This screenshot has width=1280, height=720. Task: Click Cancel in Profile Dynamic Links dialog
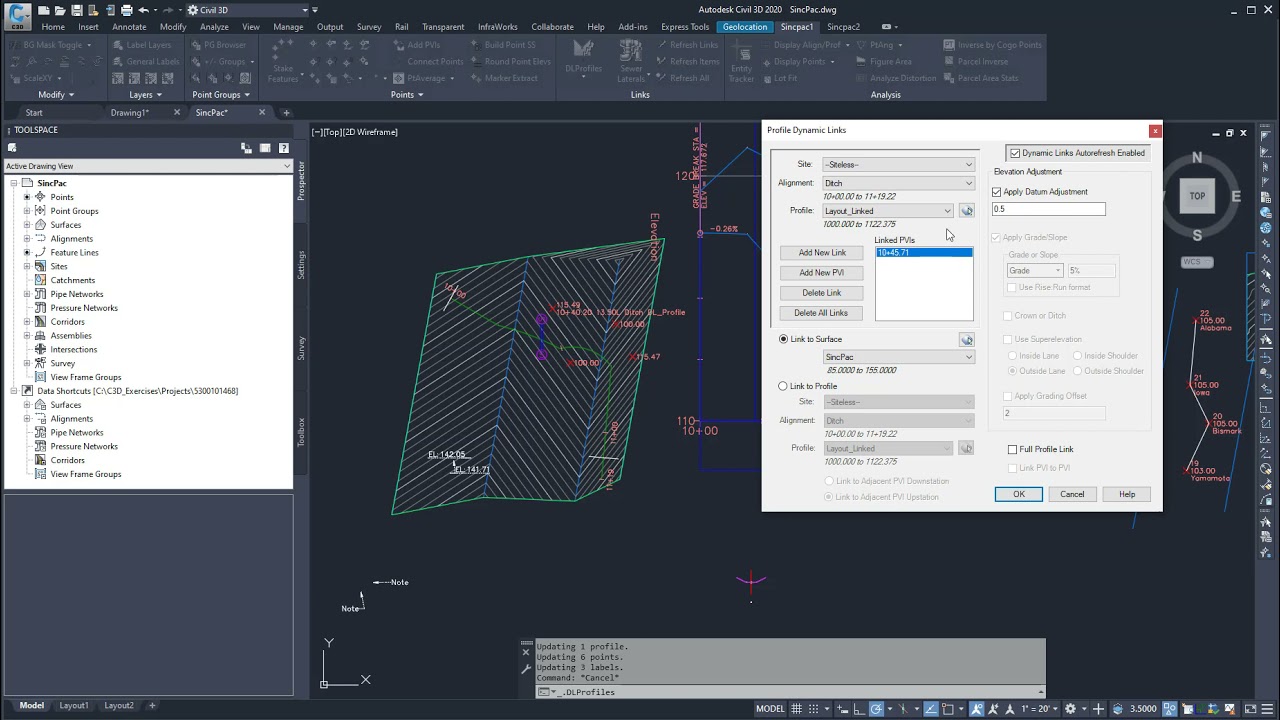click(x=1072, y=494)
